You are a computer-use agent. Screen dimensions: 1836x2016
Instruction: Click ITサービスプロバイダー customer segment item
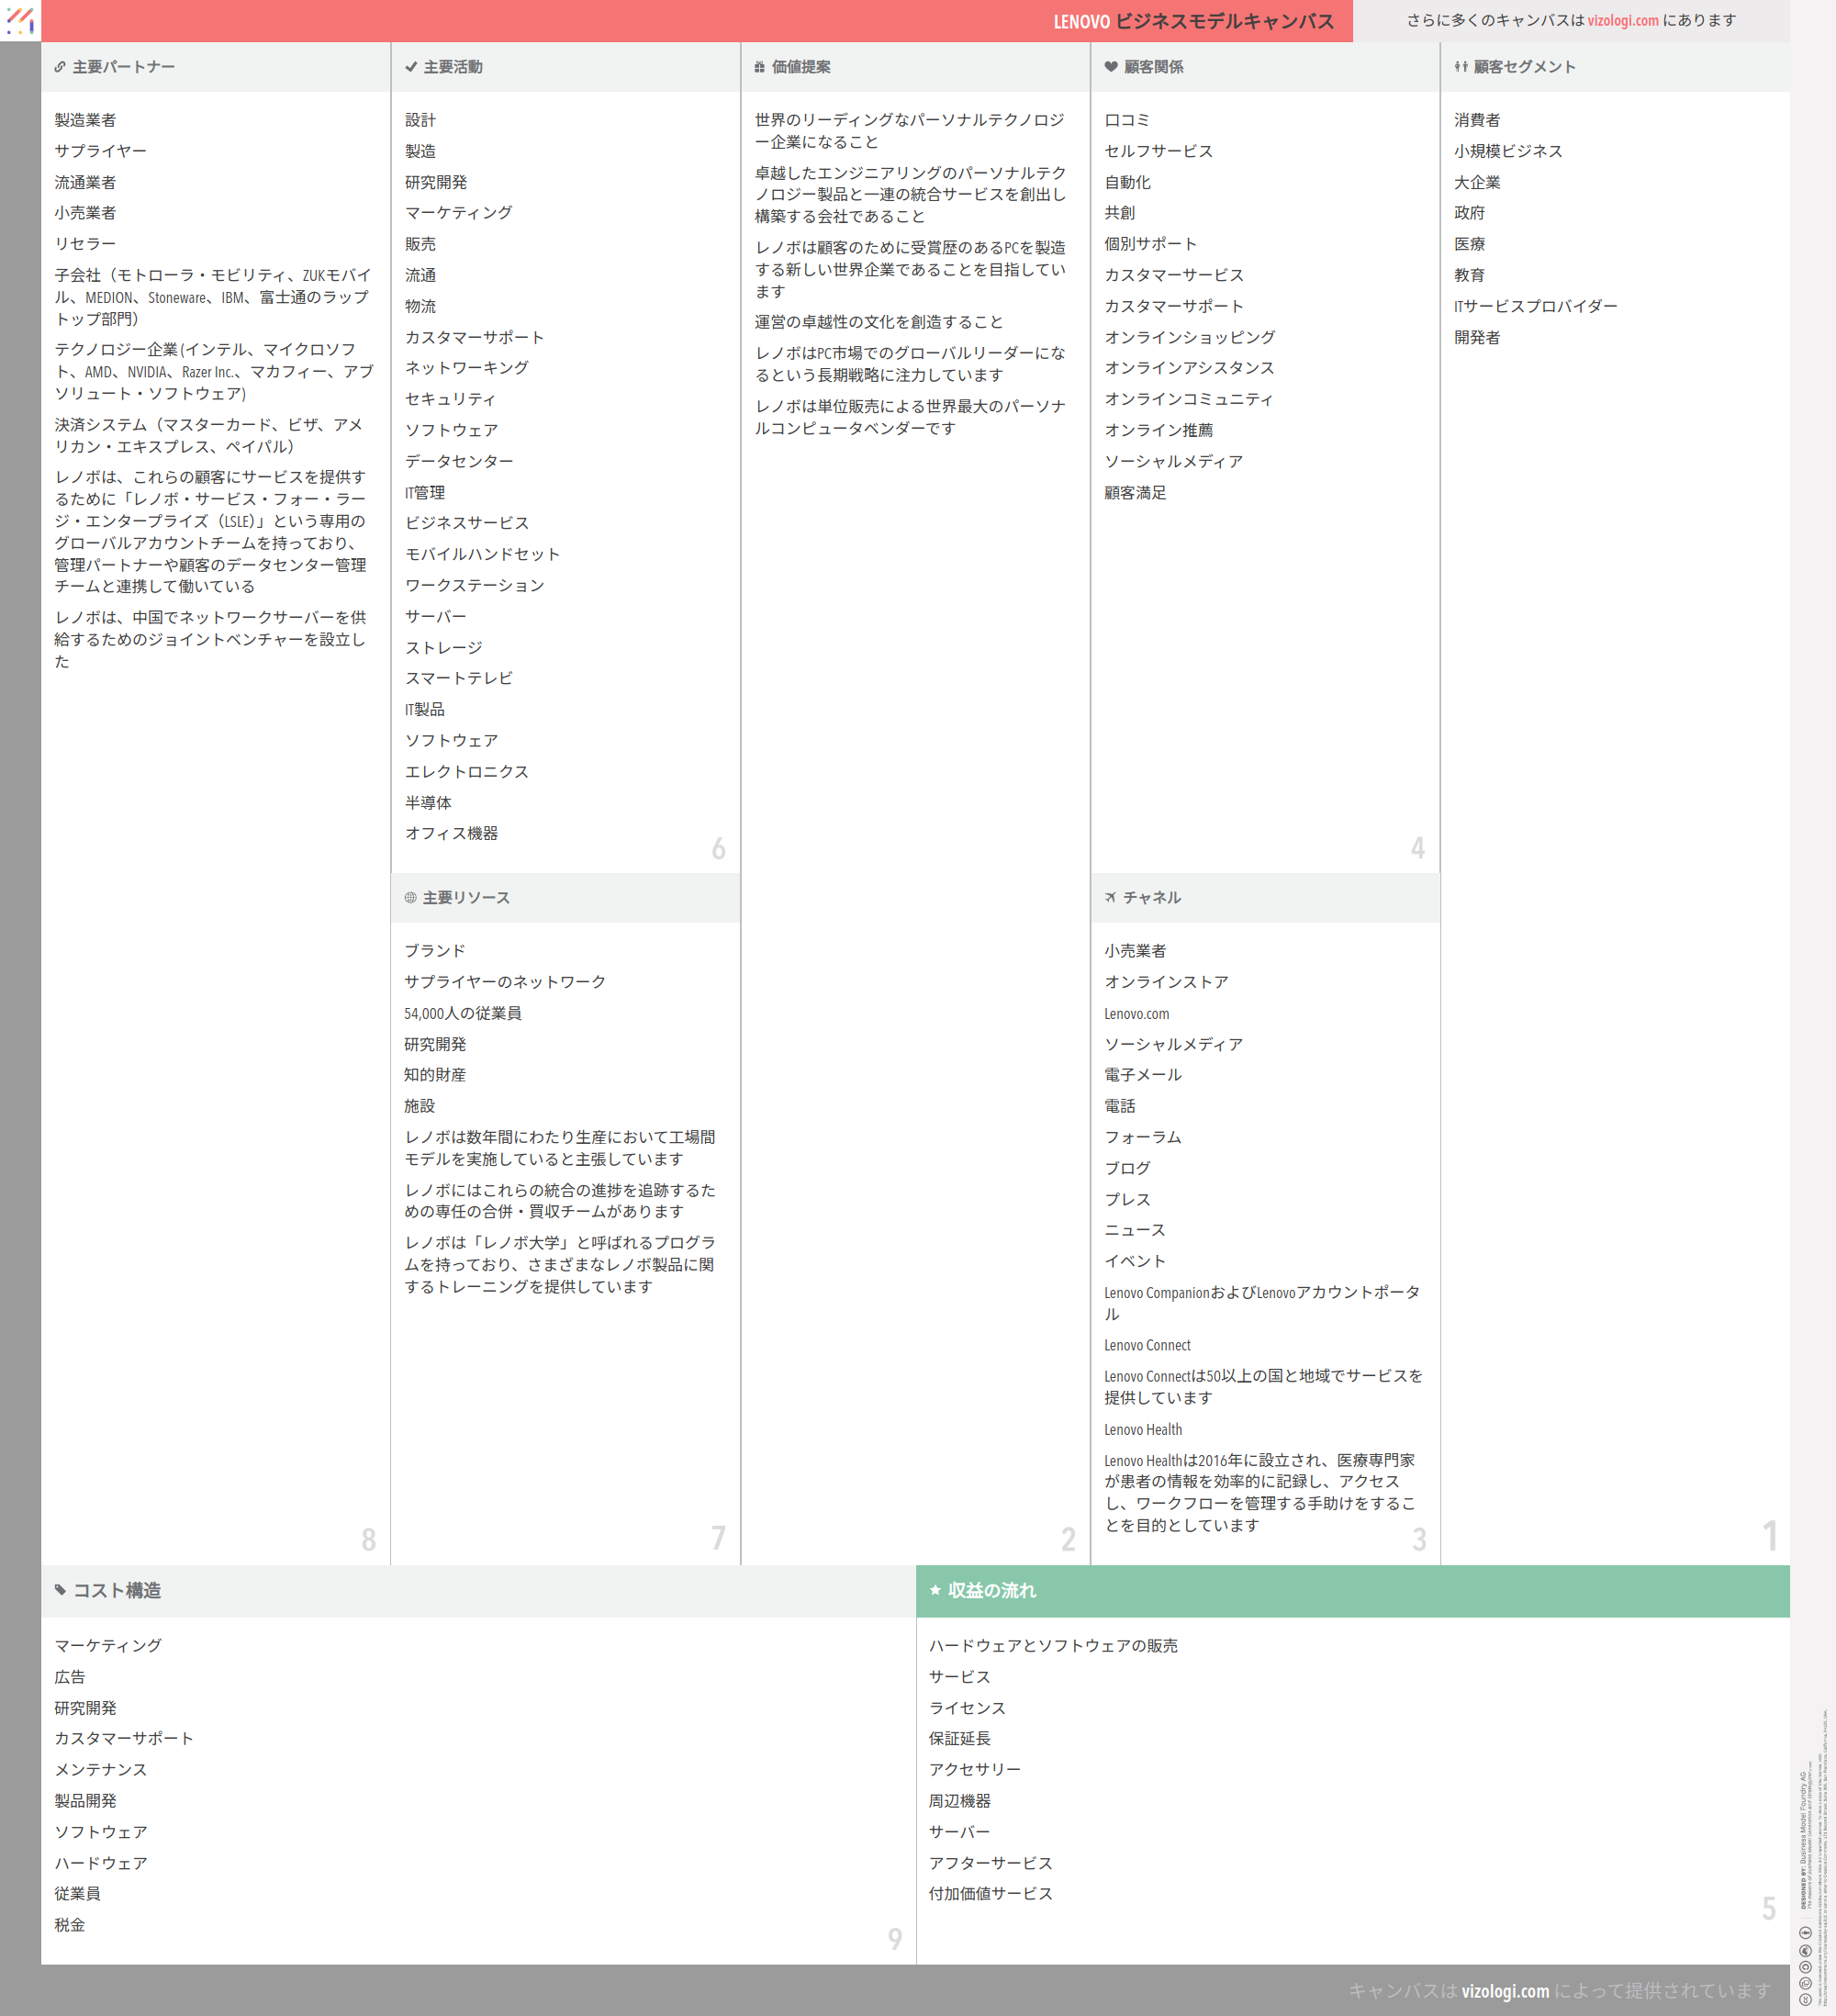tap(1535, 307)
